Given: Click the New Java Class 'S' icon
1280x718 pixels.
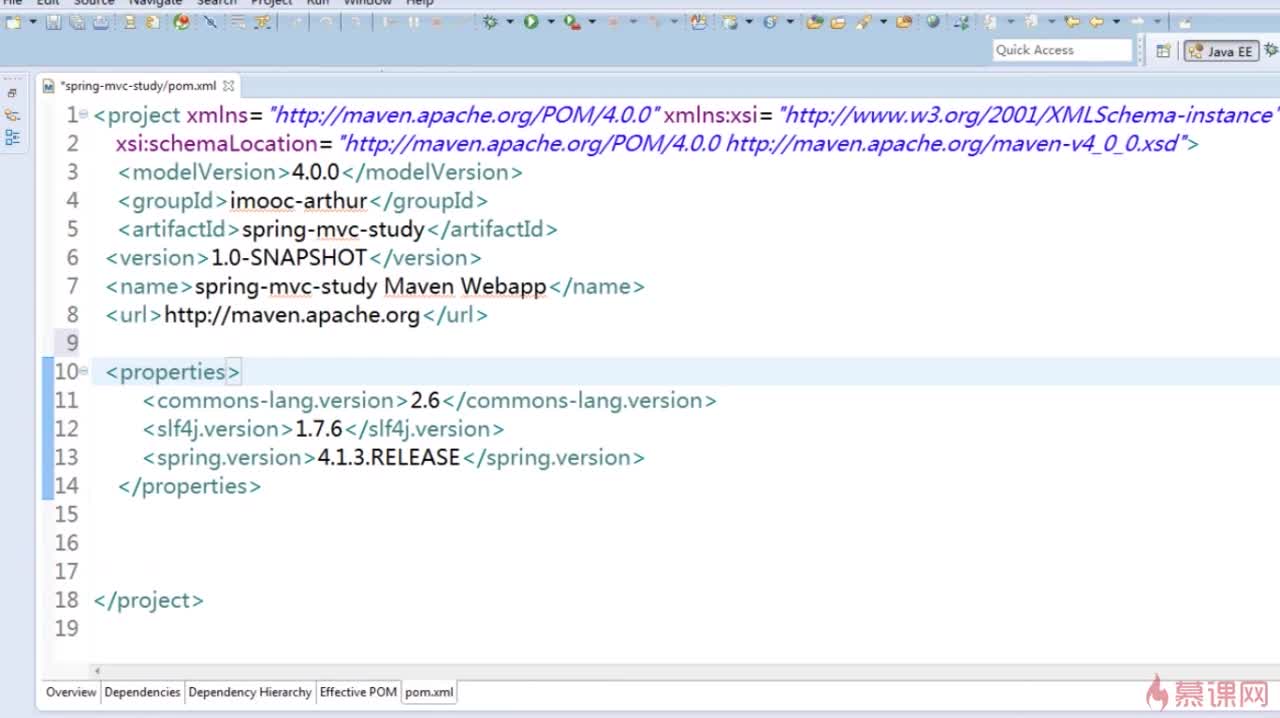Looking at the screenshot, I should [770, 21].
